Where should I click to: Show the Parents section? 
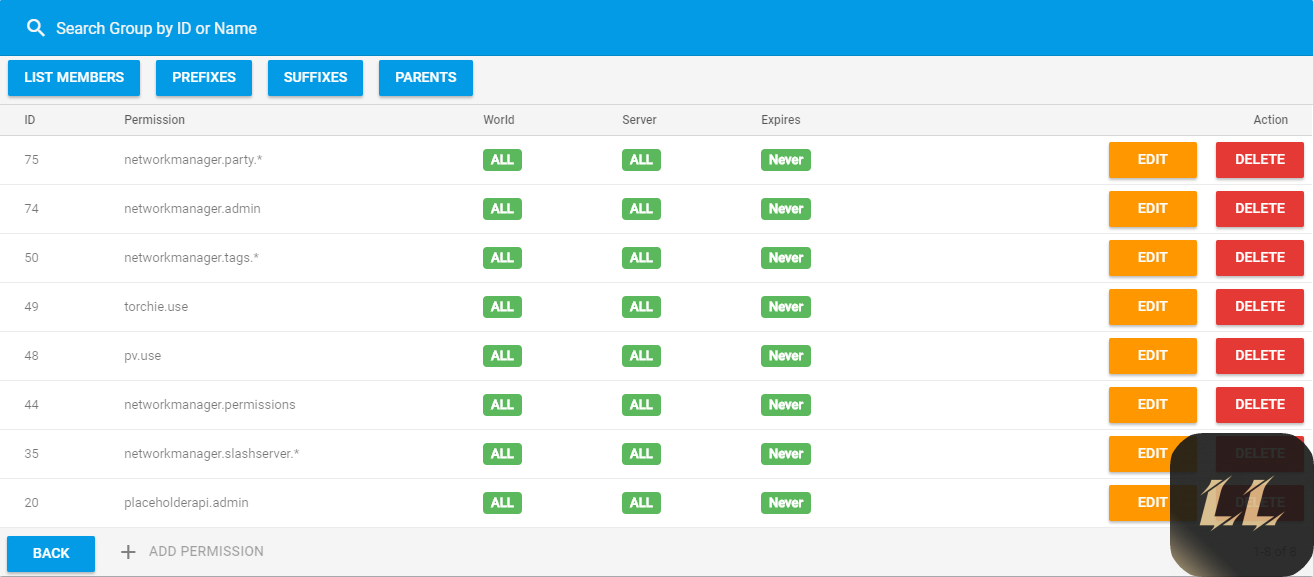coord(425,78)
